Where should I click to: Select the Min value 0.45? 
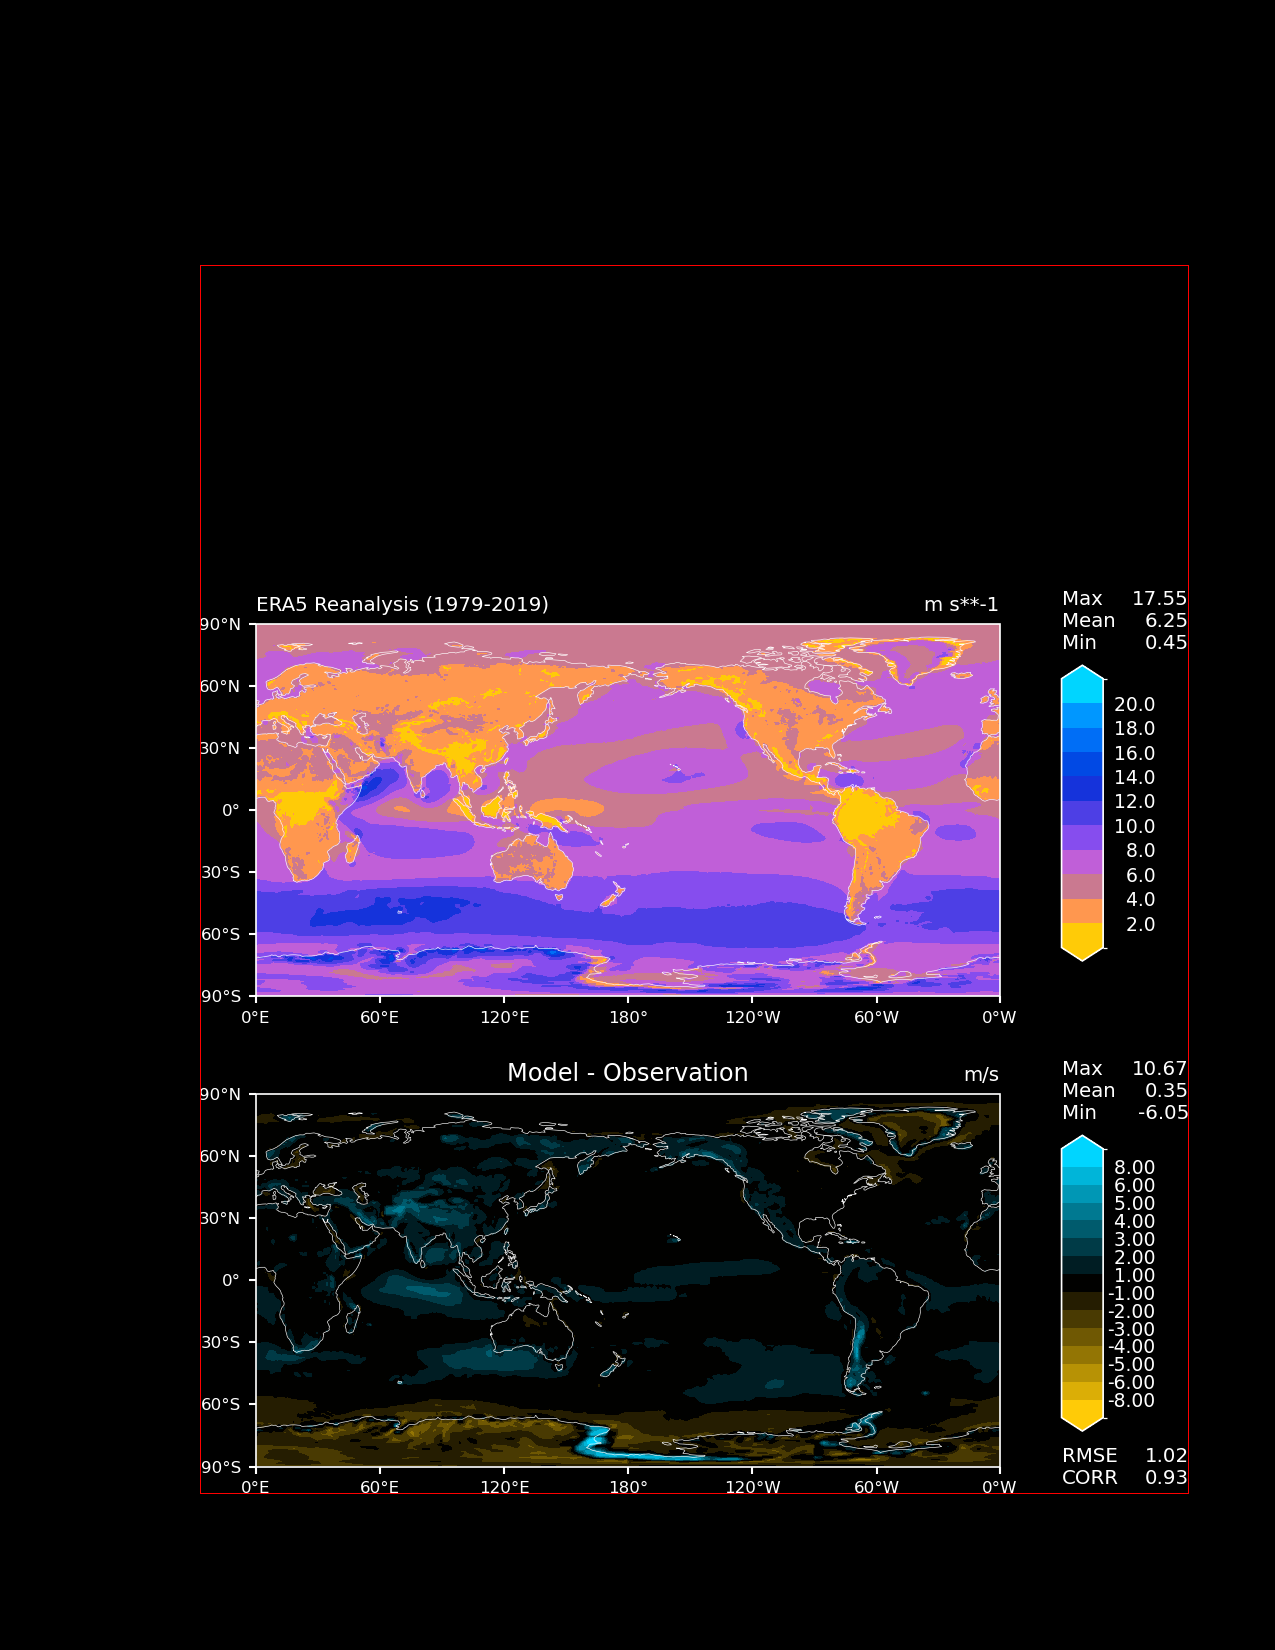click(1166, 643)
